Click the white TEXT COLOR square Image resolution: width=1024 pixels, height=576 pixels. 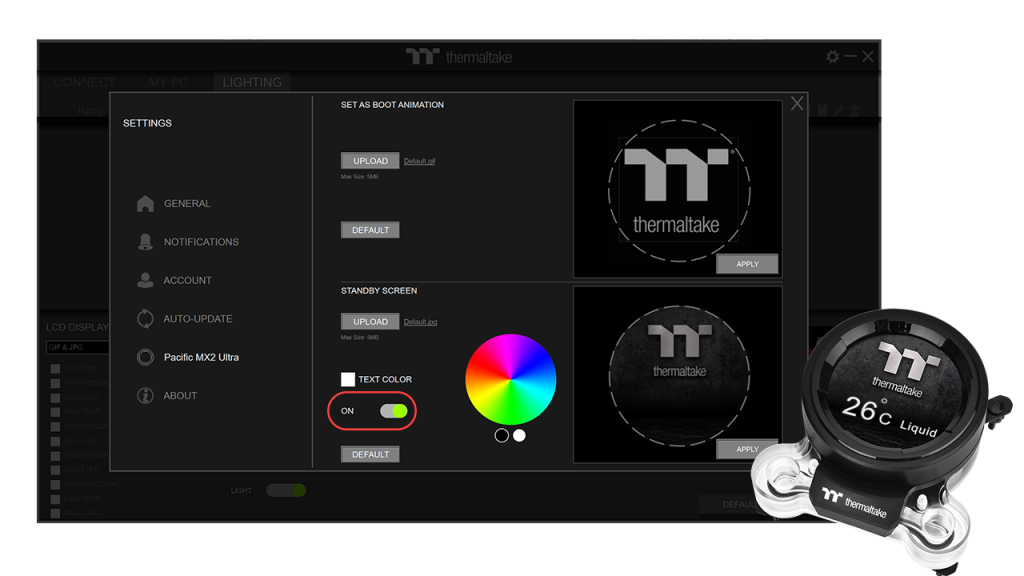tap(348, 379)
